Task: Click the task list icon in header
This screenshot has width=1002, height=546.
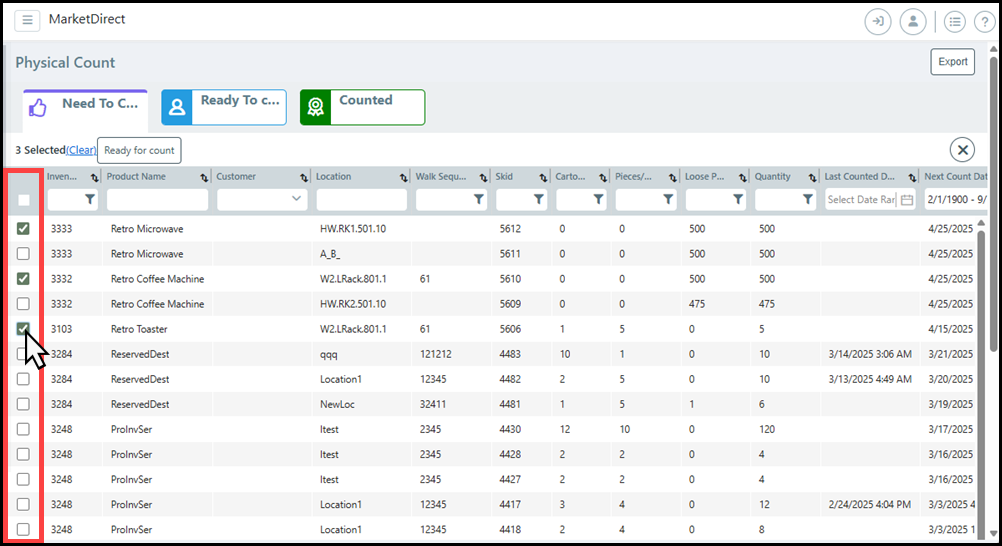Action: pos(955,22)
